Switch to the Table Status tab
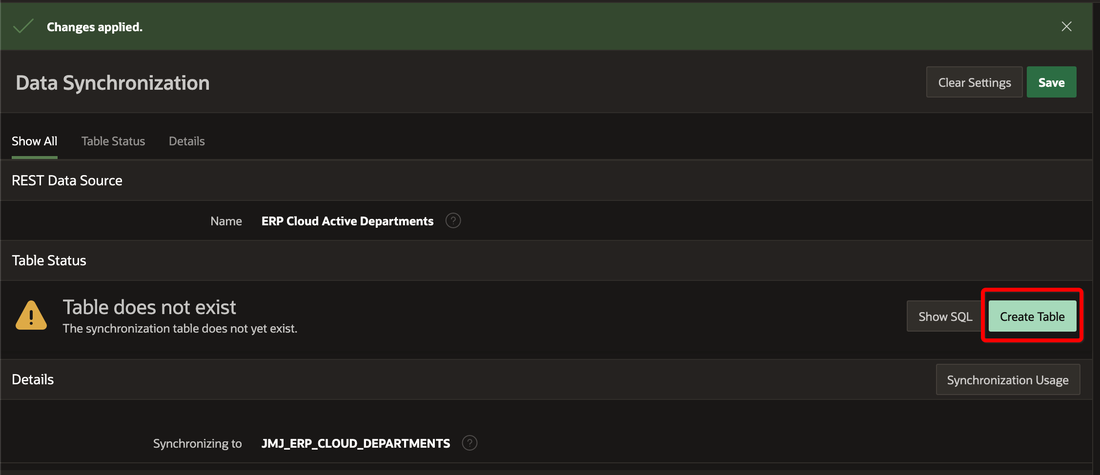 pos(113,141)
